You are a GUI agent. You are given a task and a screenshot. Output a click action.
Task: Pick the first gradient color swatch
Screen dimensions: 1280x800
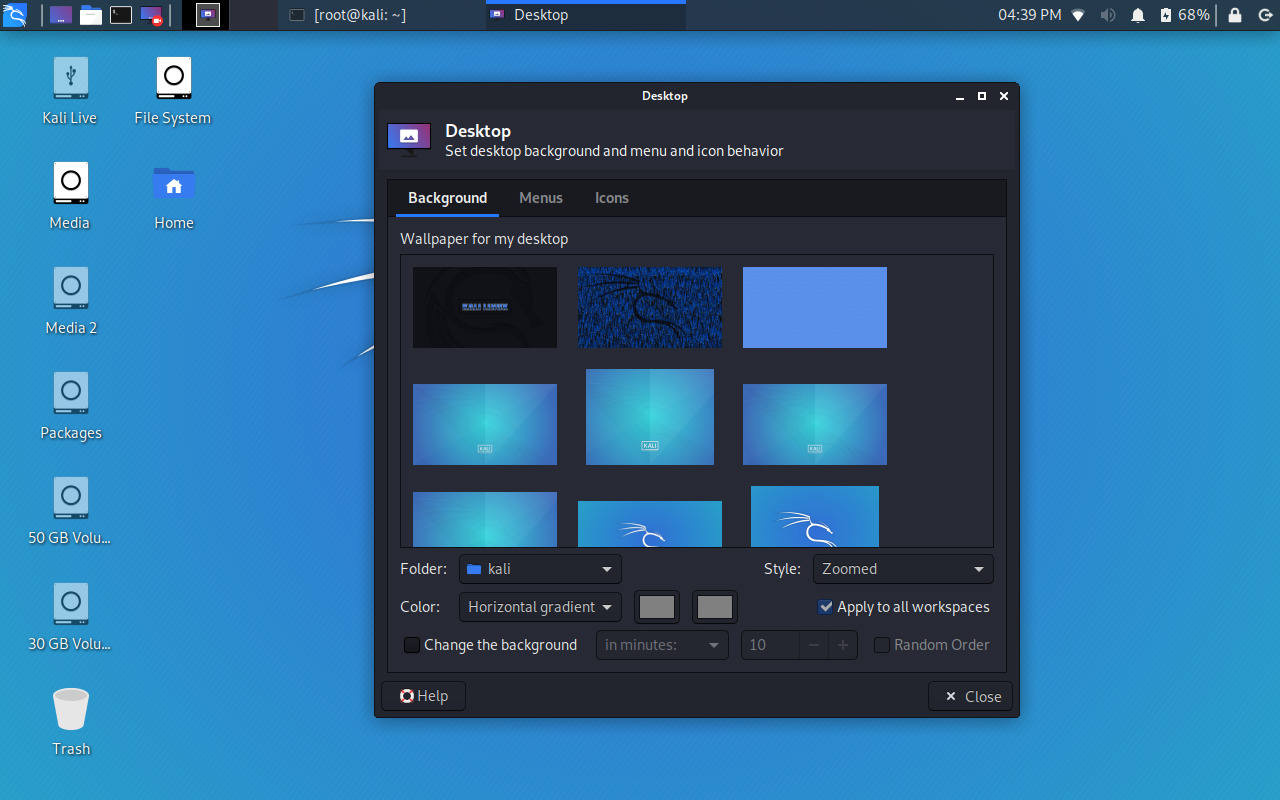[657, 606]
